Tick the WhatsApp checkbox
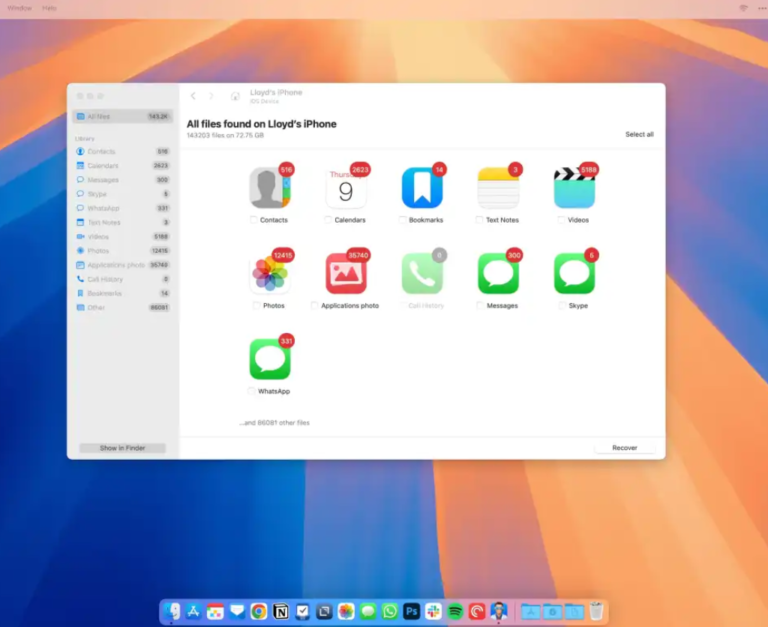The image size is (768, 627). pyautogui.click(x=252, y=391)
